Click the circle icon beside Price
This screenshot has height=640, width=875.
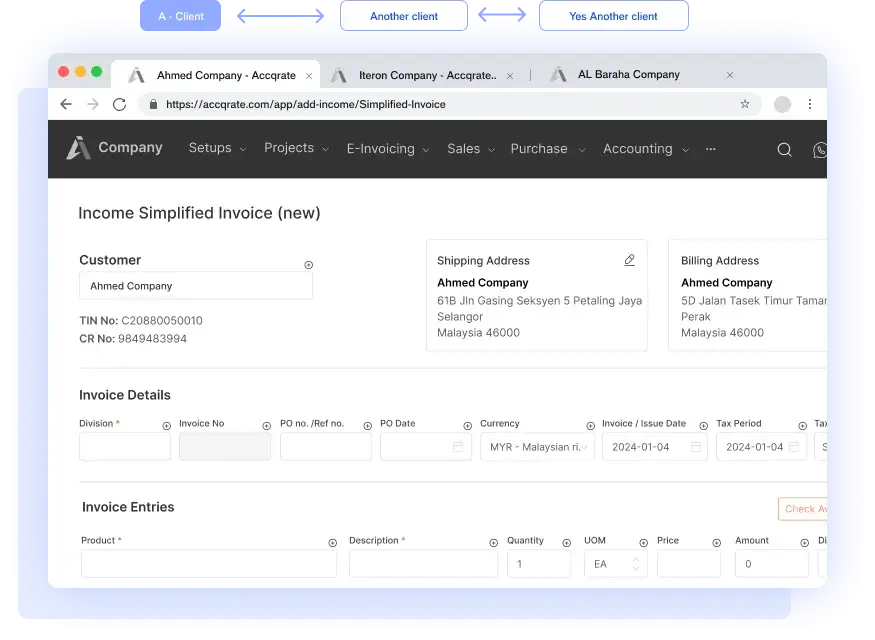717,543
